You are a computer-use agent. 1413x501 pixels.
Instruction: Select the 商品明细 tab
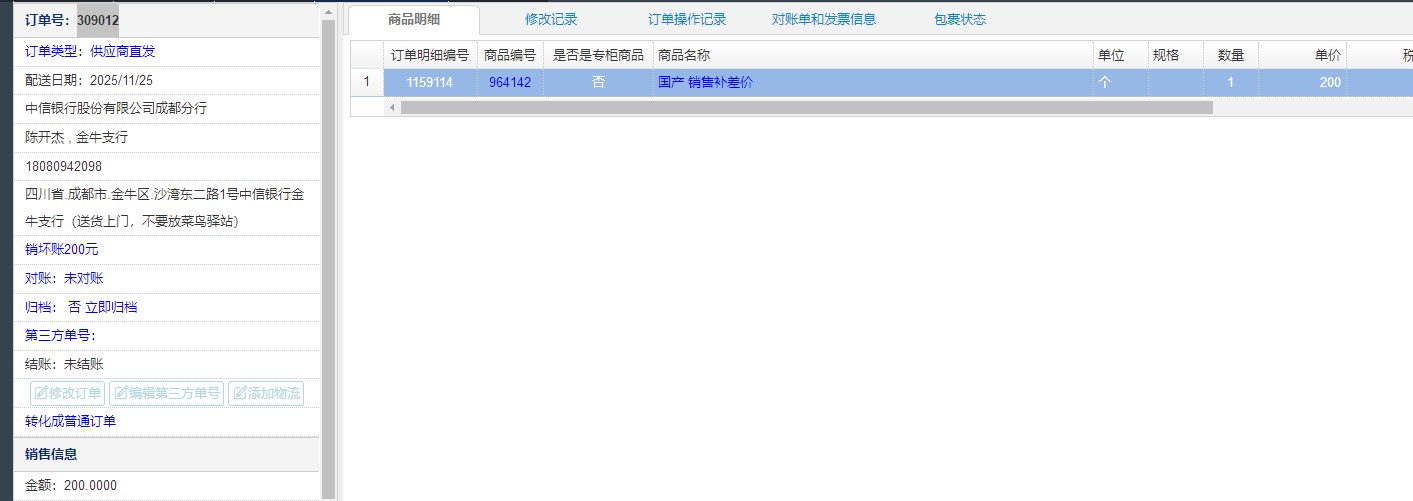[414, 19]
